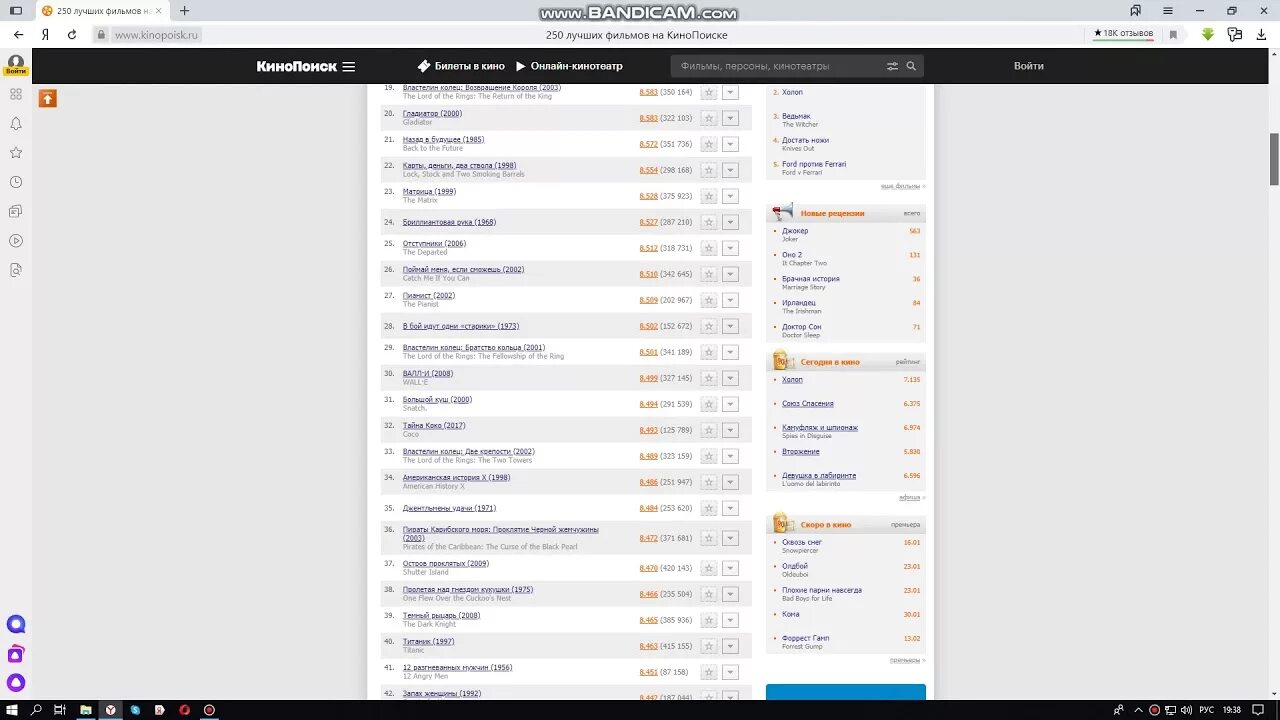Toggle favorite star for Пианист (2002)
Image resolution: width=1280 pixels, height=720 pixels.
point(709,300)
